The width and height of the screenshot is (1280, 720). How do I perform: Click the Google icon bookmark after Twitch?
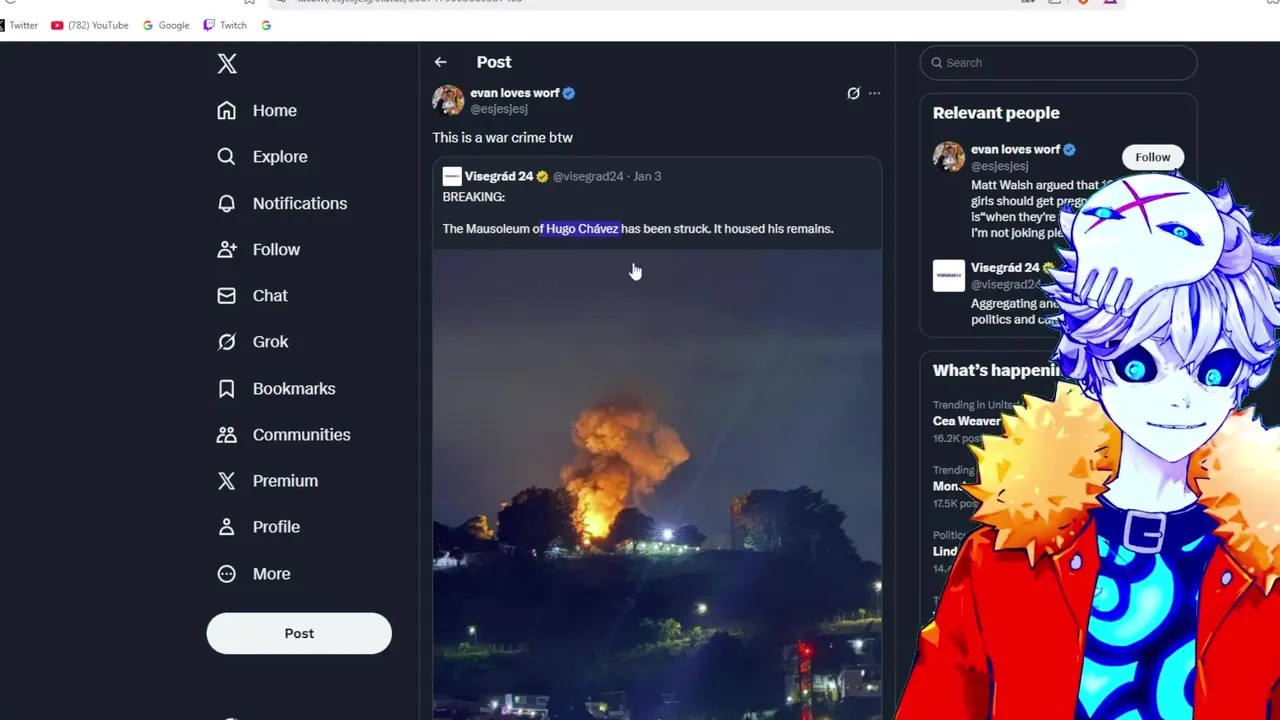tap(266, 25)
